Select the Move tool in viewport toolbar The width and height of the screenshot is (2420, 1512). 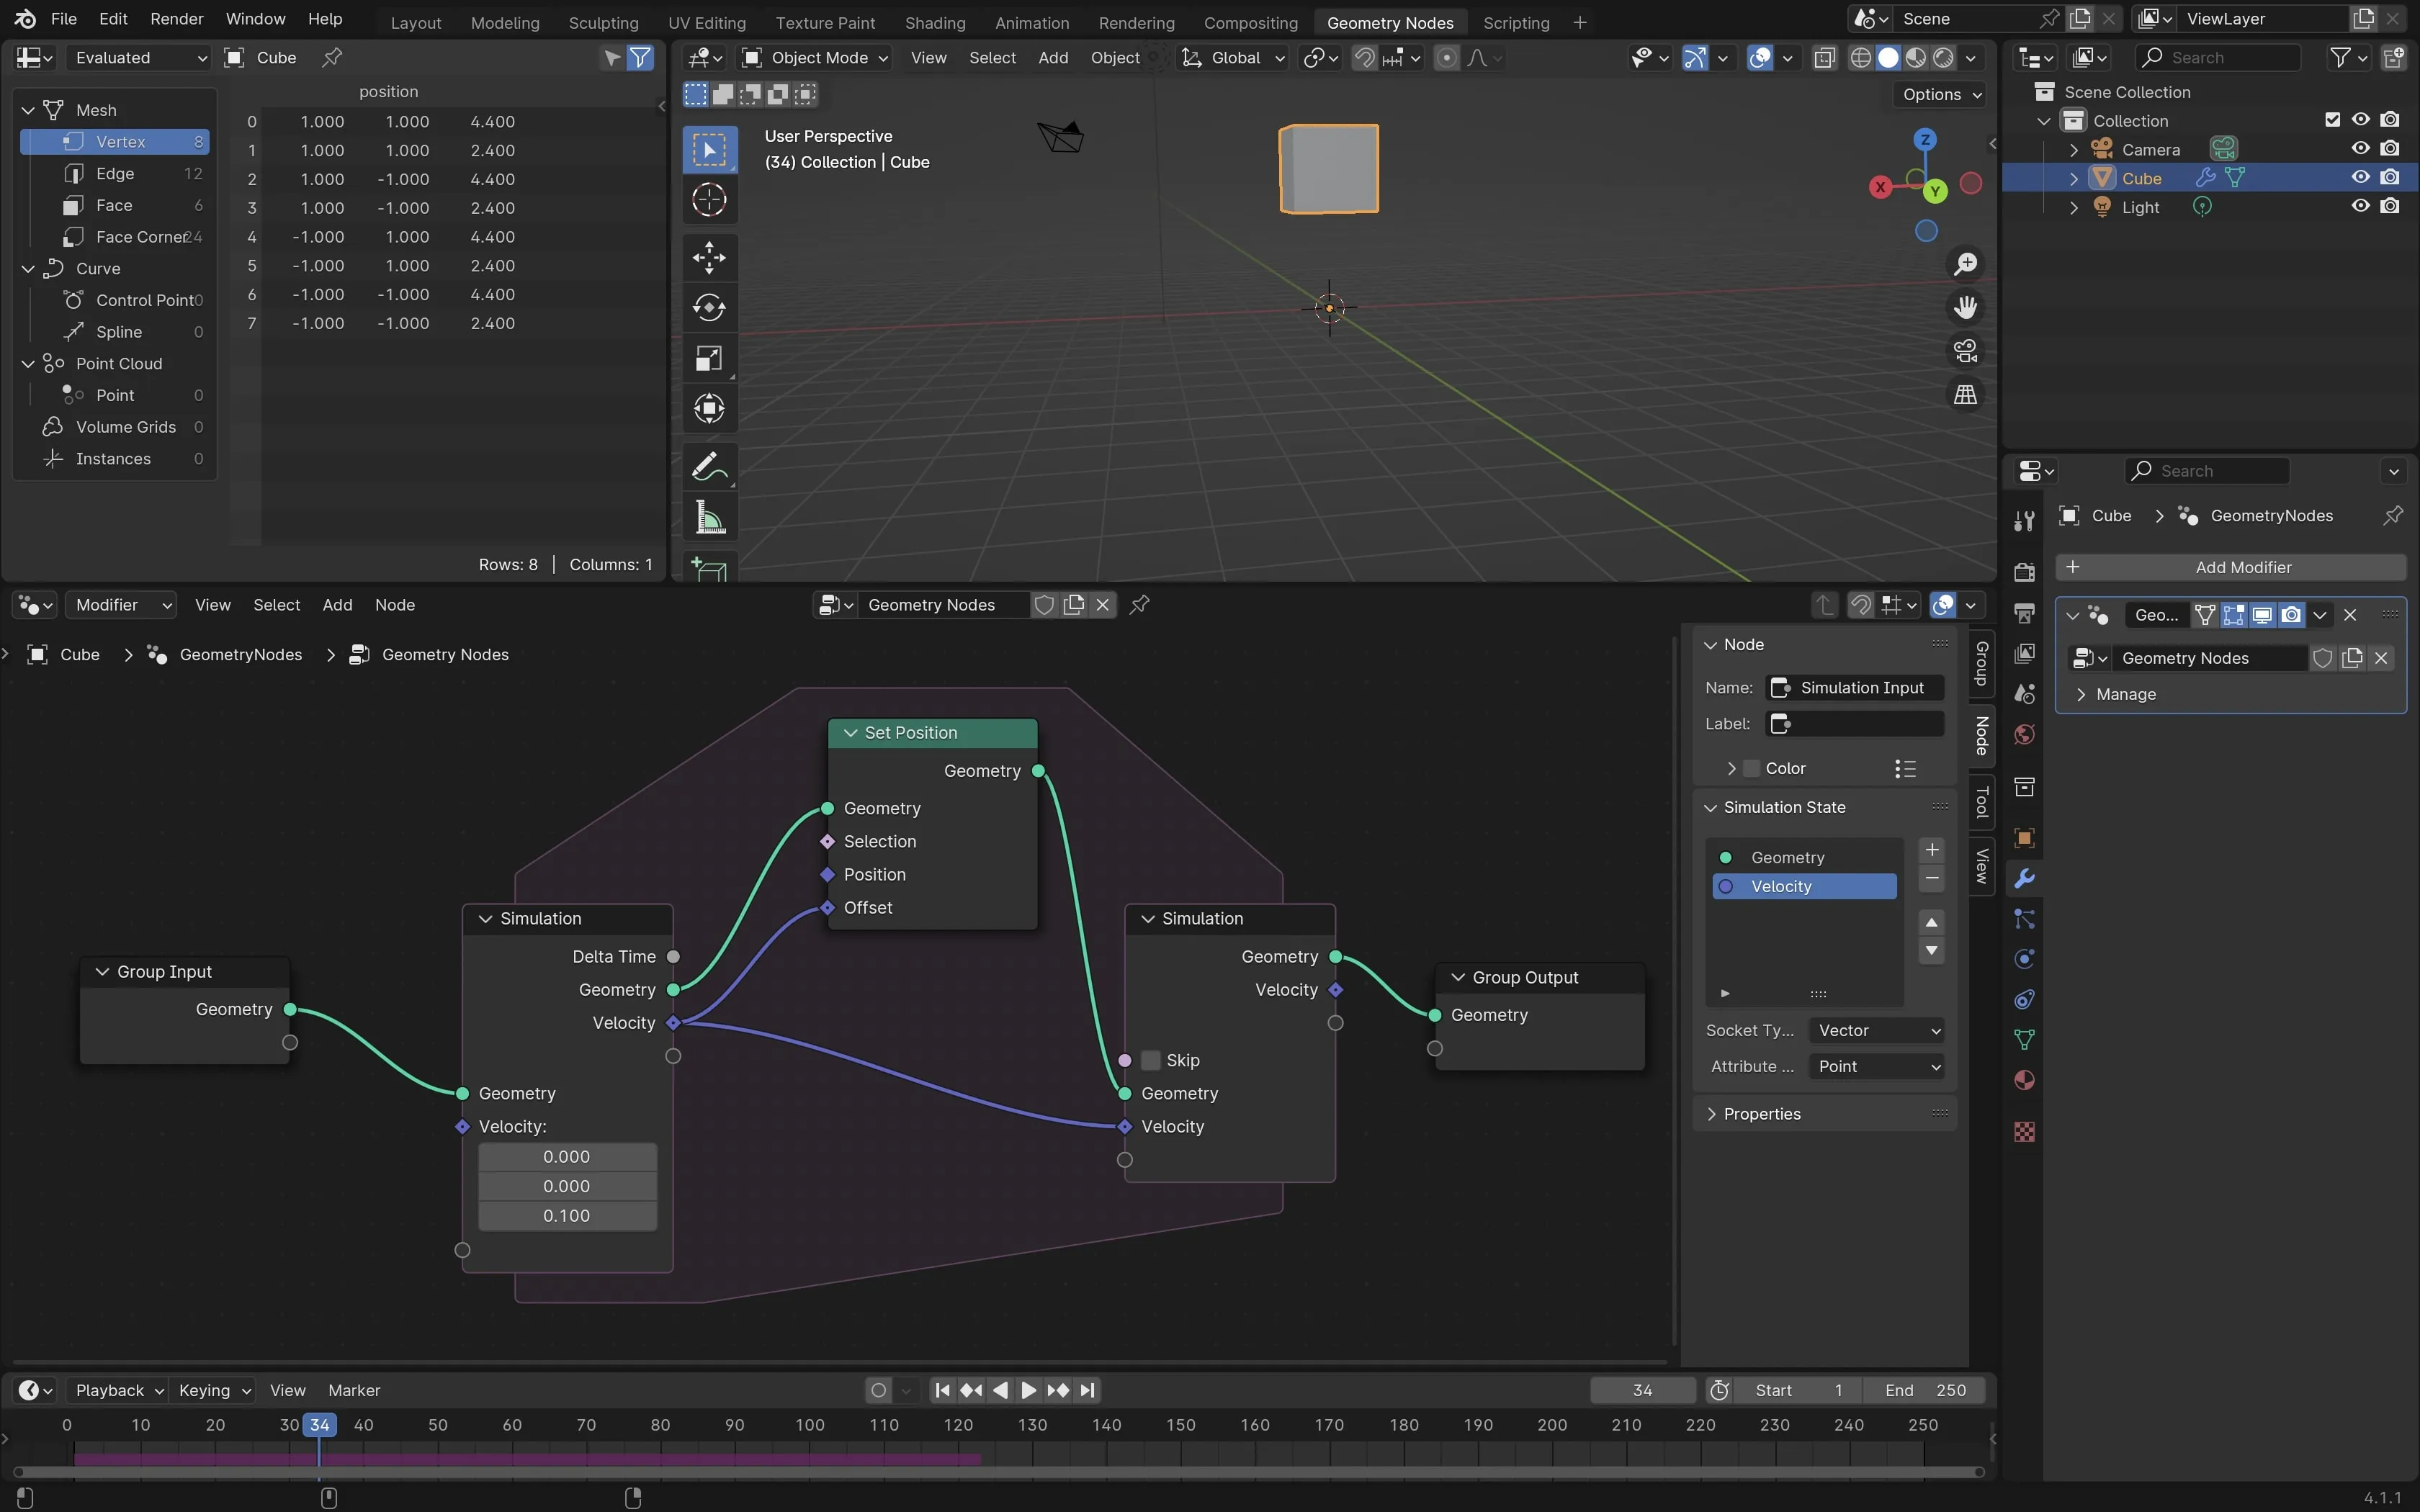(709, 257)
